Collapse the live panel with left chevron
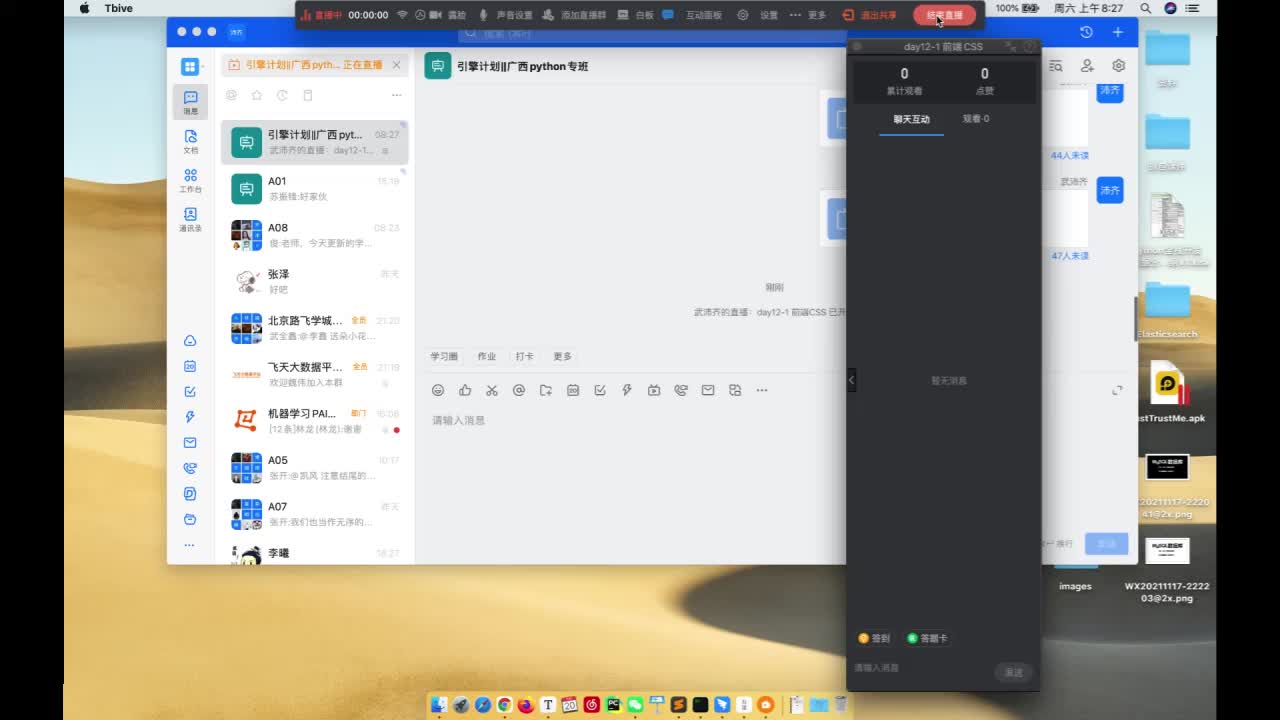Image resolution: width=1280 pixels, height=720 pixels. [852, 380]
